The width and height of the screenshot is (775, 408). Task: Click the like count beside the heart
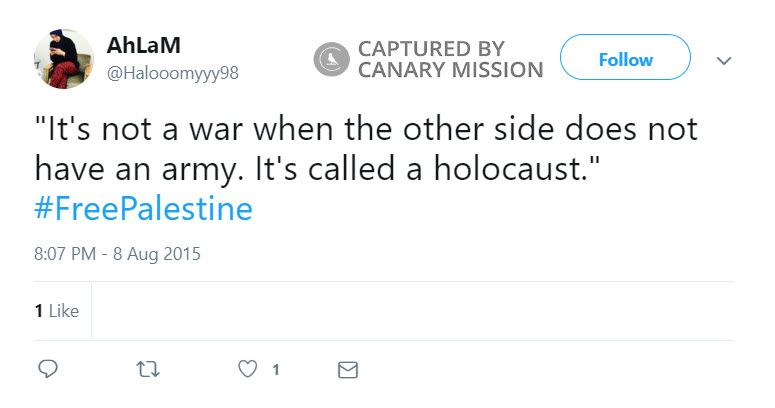275,370
